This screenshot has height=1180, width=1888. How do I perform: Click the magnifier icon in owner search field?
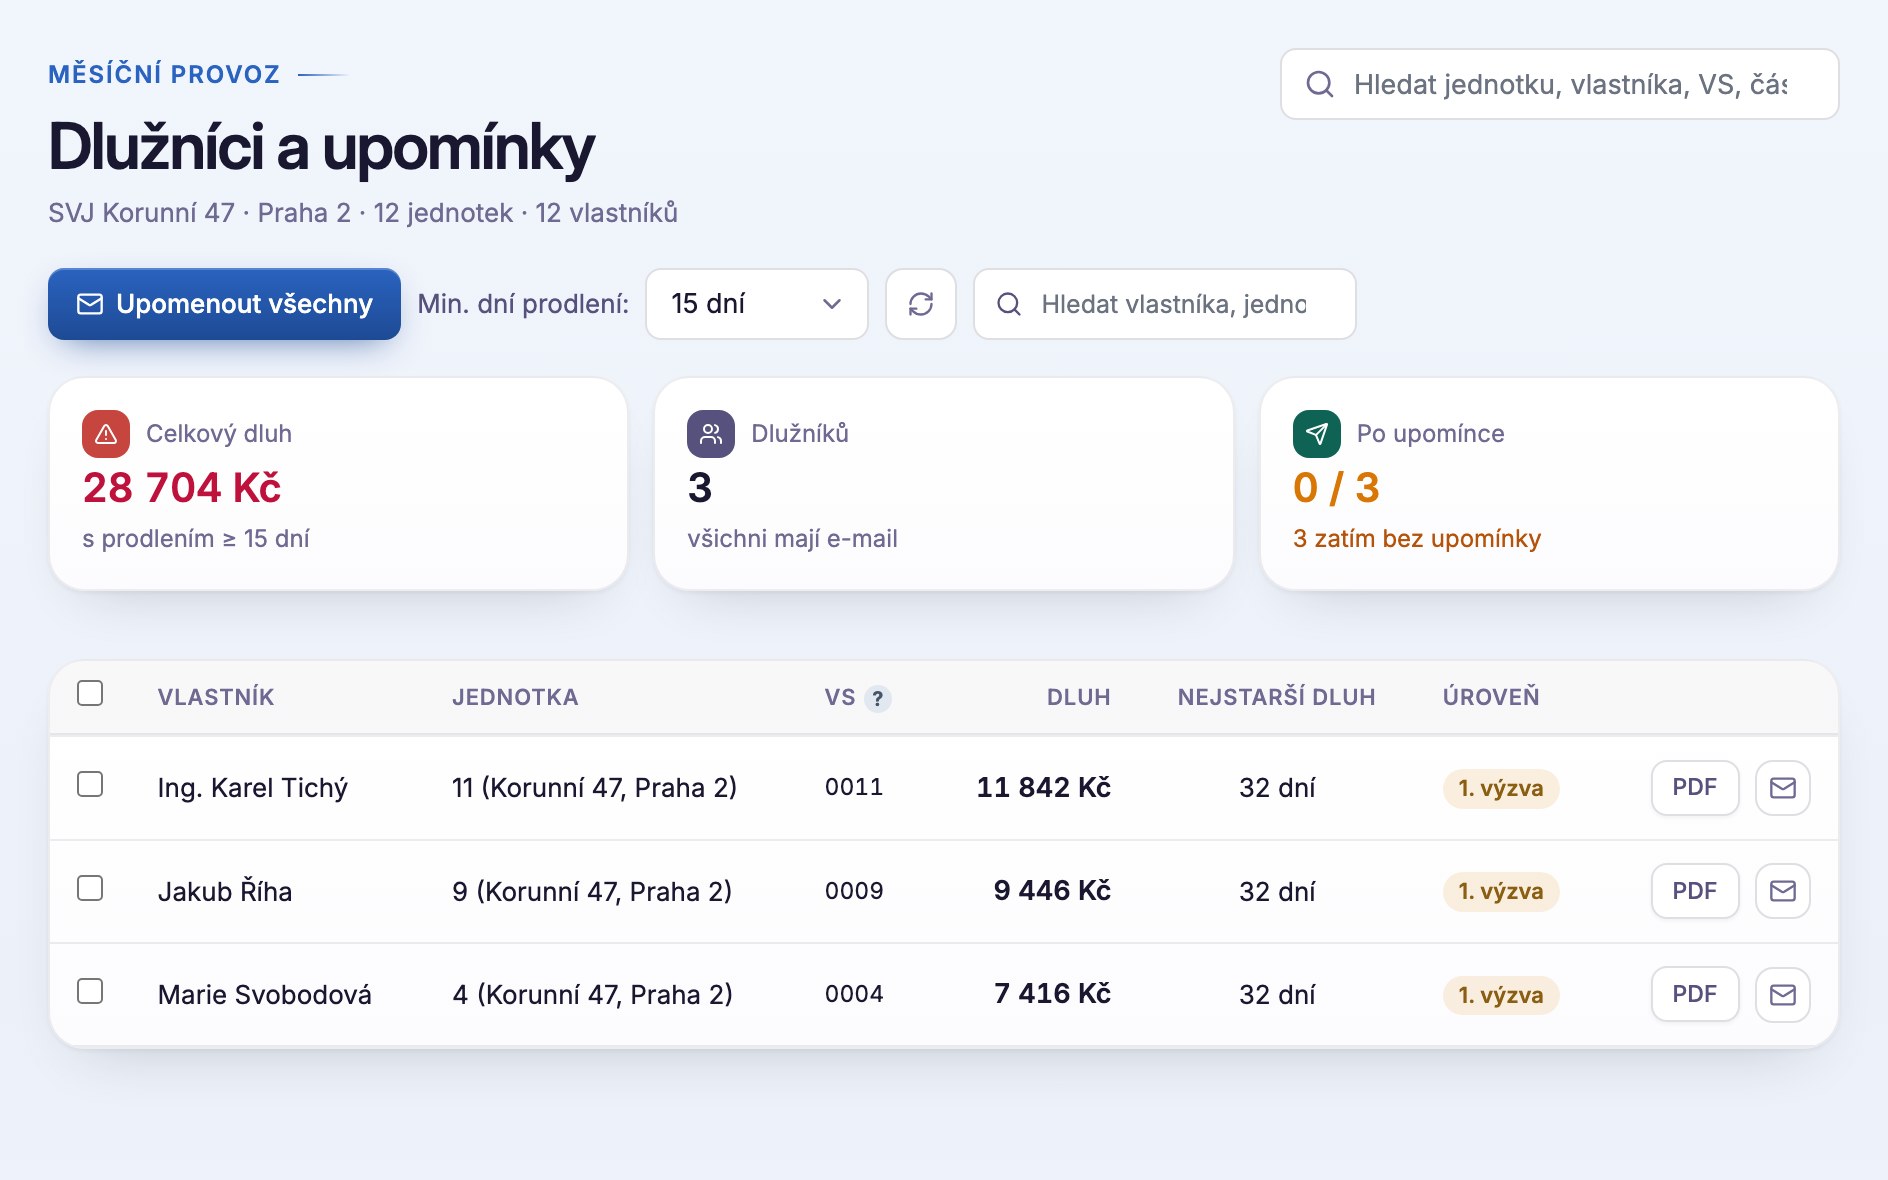(1009, 304)
